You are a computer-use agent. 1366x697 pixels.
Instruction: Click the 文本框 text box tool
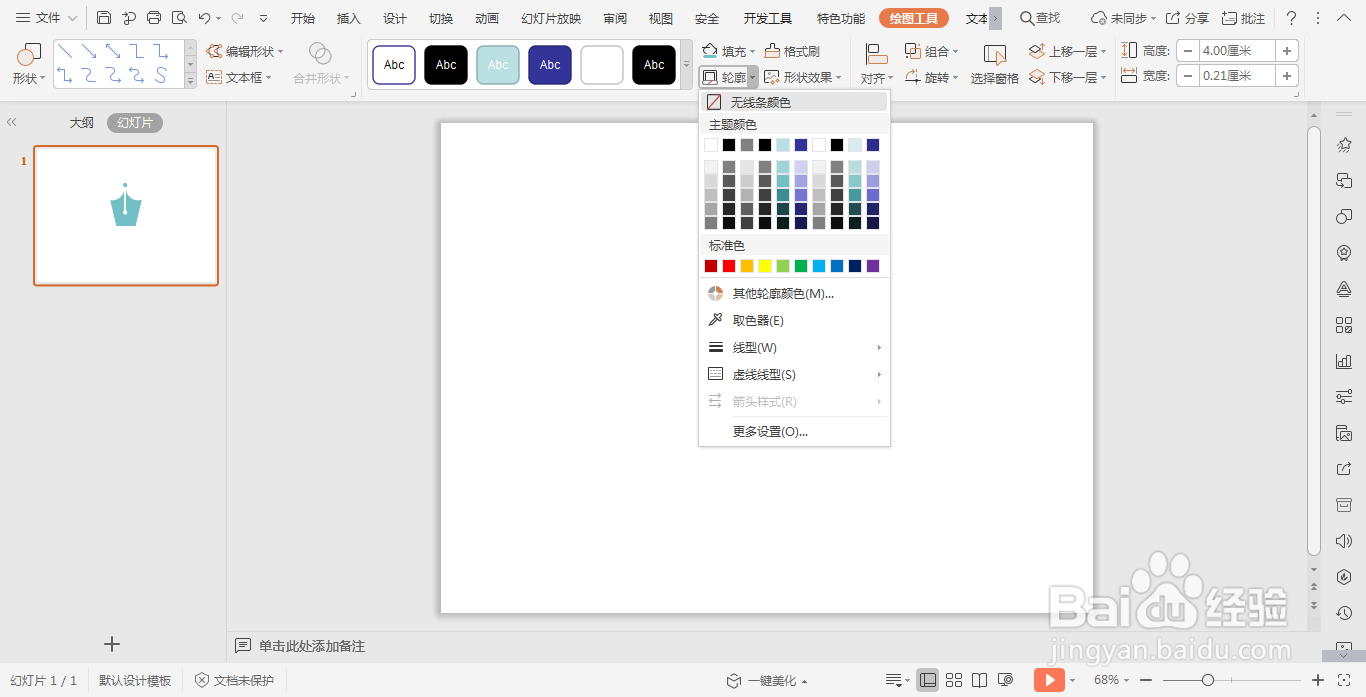point(239,77)
